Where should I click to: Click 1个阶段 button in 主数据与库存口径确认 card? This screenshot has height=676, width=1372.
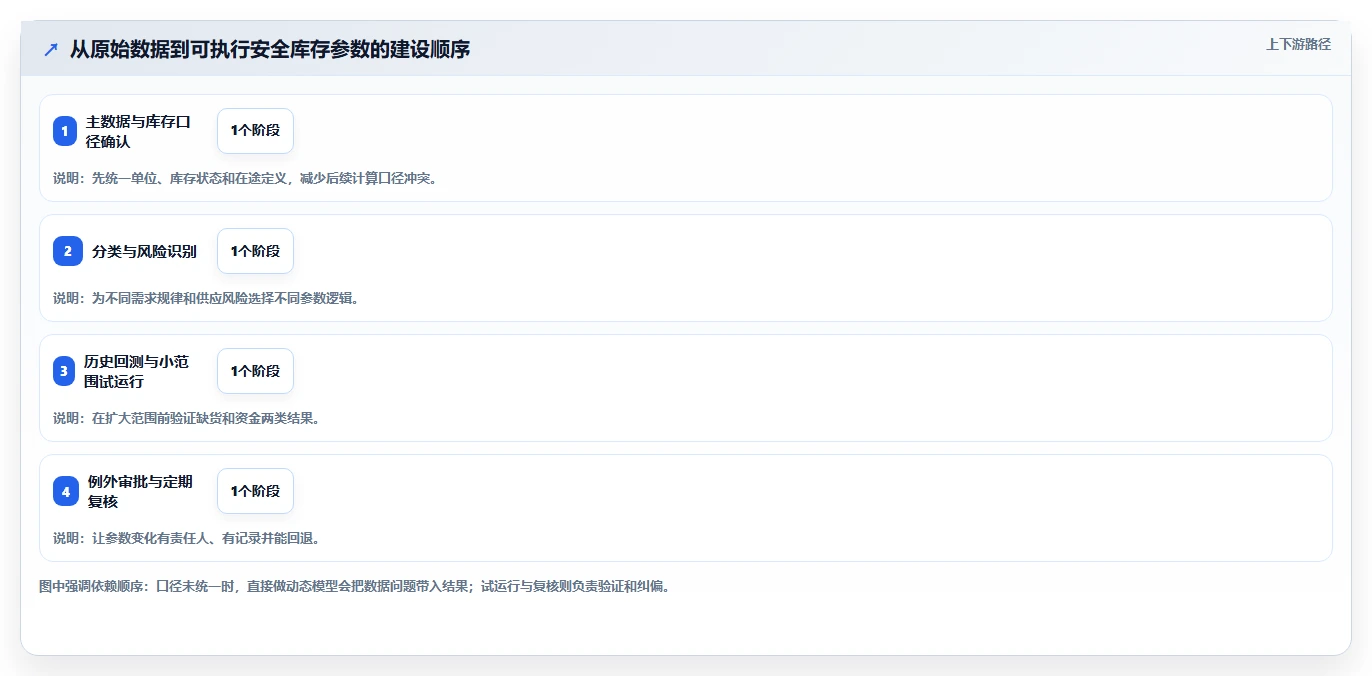[255, 131]
